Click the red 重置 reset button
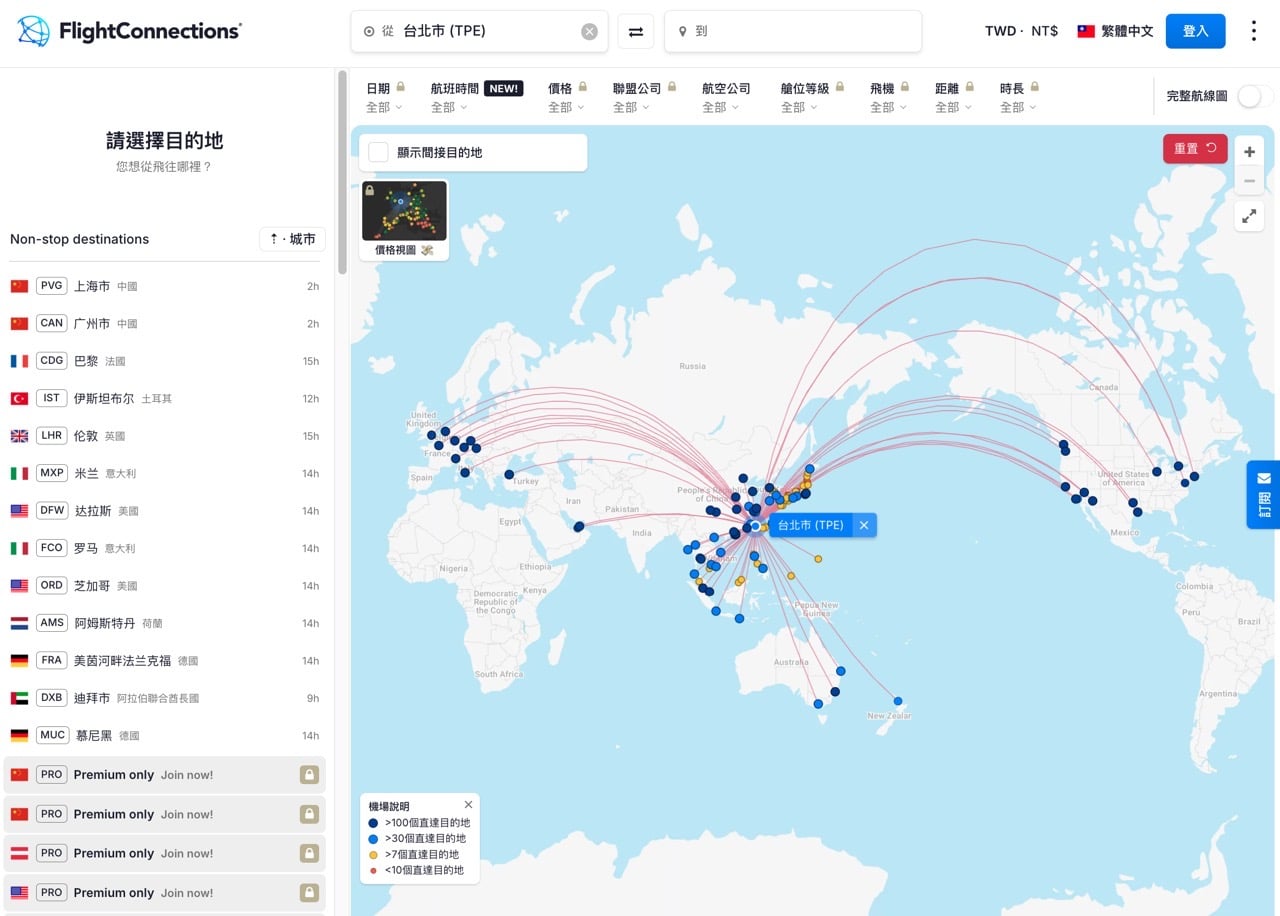The image size is (1280, 916). pos(1195,148)
